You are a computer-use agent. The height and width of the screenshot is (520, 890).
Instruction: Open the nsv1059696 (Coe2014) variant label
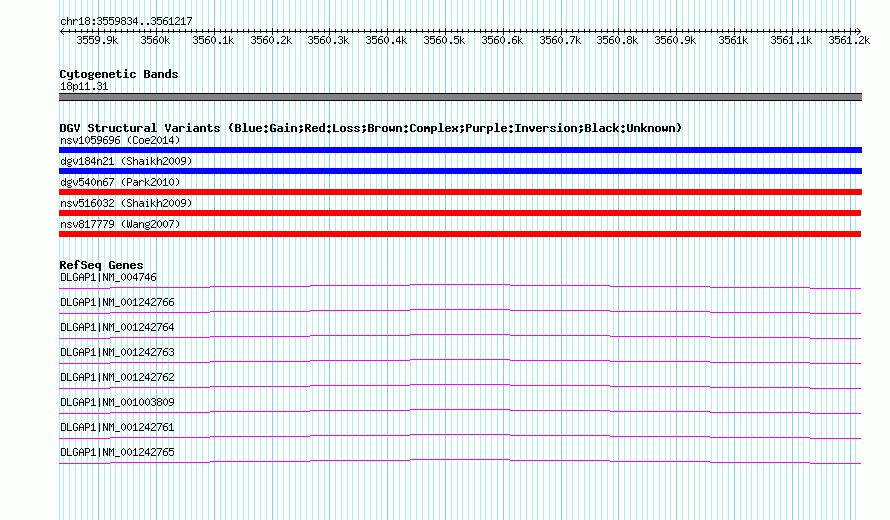pos(120,140)
